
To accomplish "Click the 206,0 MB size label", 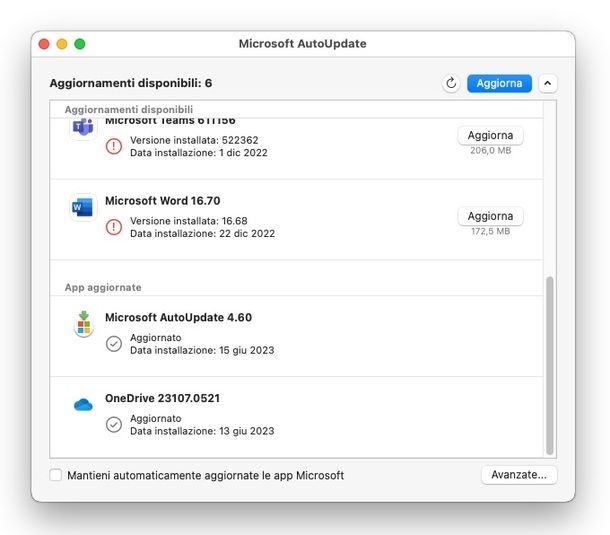I will click(x=491, y=151).
